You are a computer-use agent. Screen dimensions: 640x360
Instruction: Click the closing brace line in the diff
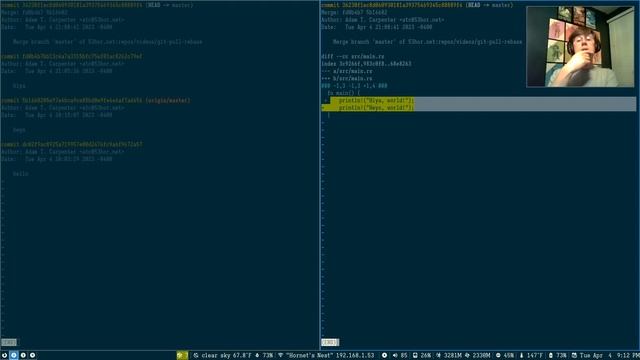click(329, 115)
